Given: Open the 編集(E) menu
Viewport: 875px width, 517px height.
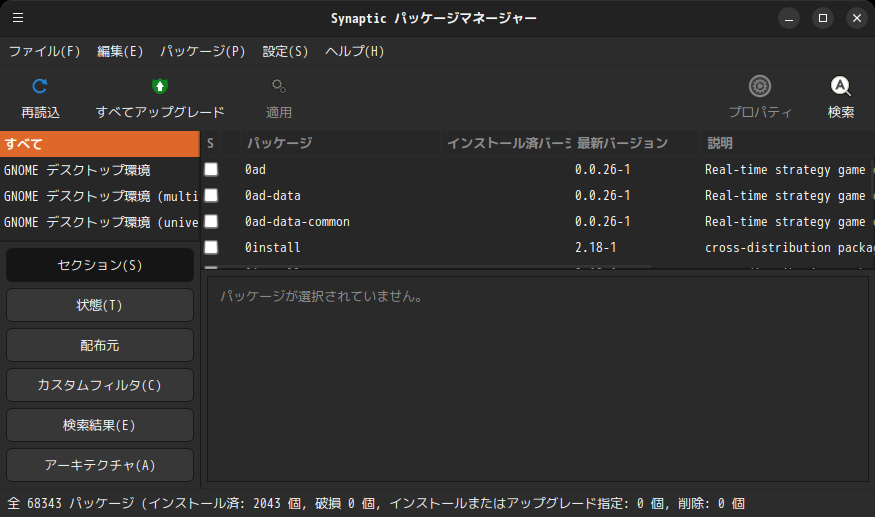Looking at the screenshot, I should [x=120, y=51].
